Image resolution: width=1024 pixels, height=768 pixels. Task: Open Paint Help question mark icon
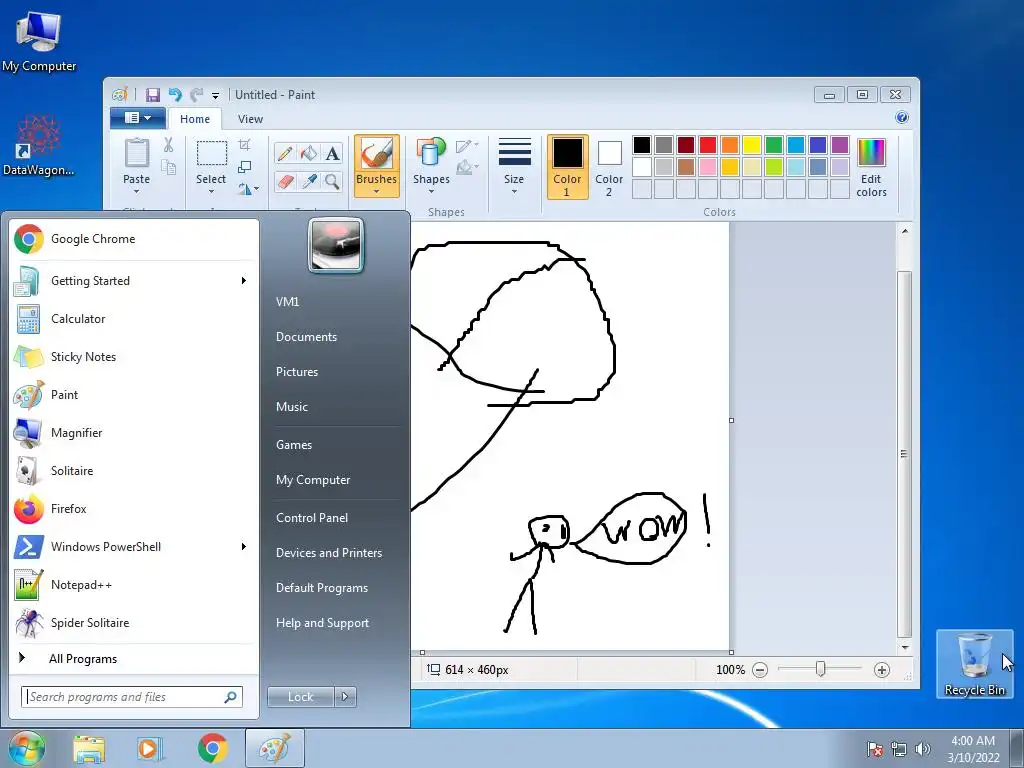click(902, 118)
